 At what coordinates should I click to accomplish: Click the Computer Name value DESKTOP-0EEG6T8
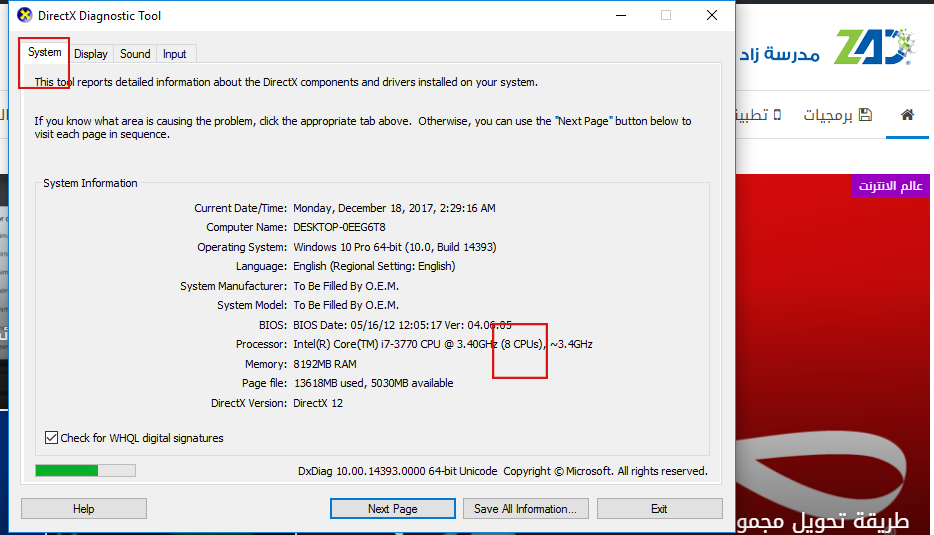pyautogui.click(x=339, y=227)
